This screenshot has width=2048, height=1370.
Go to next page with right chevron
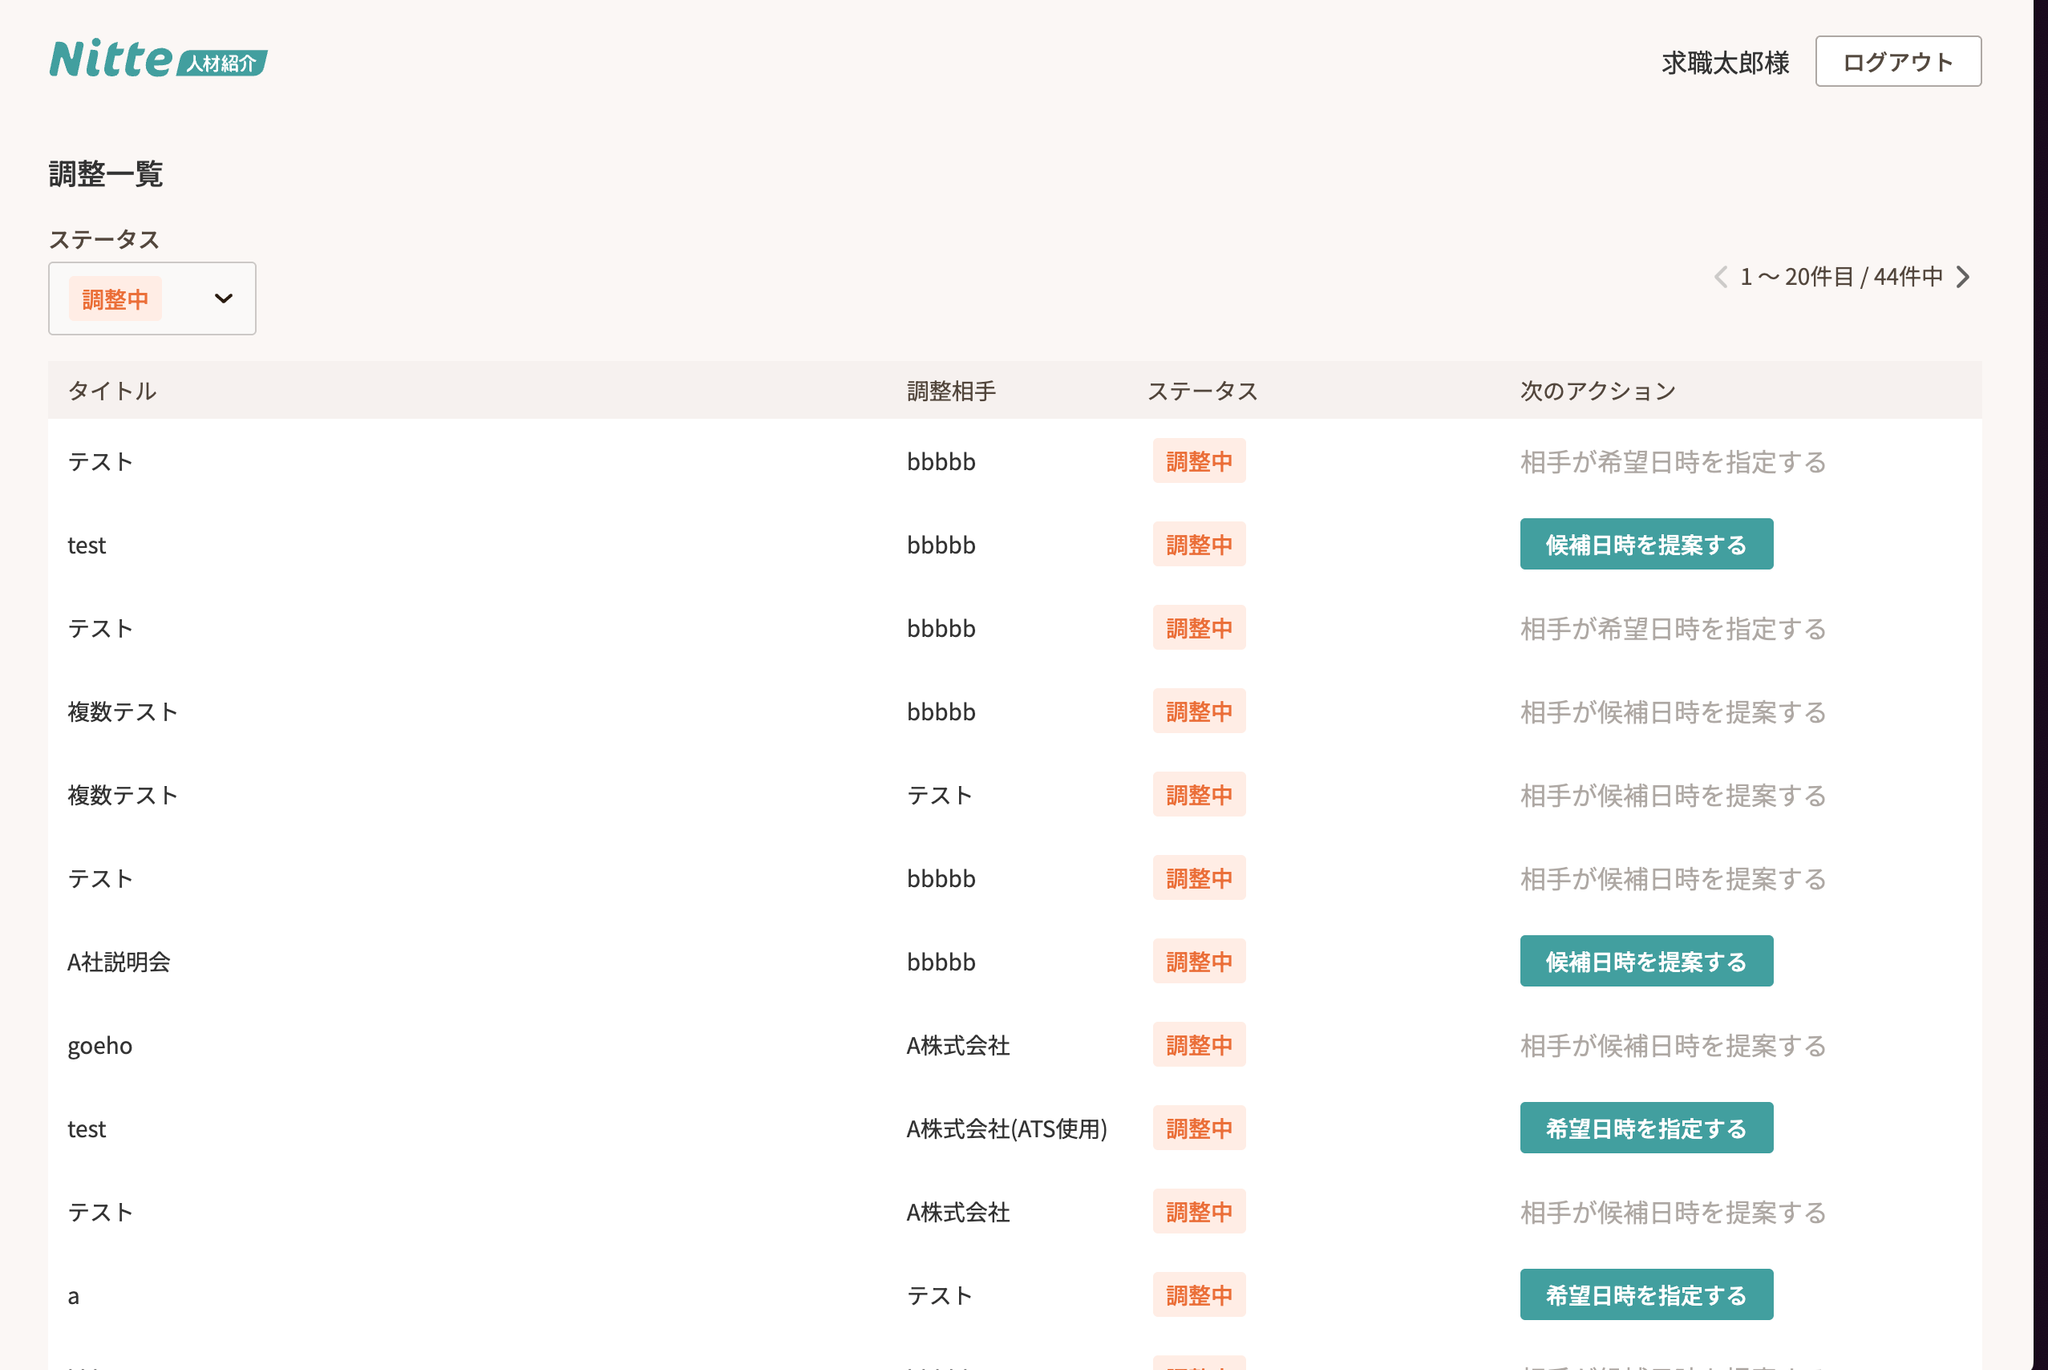coord(1963,277)
